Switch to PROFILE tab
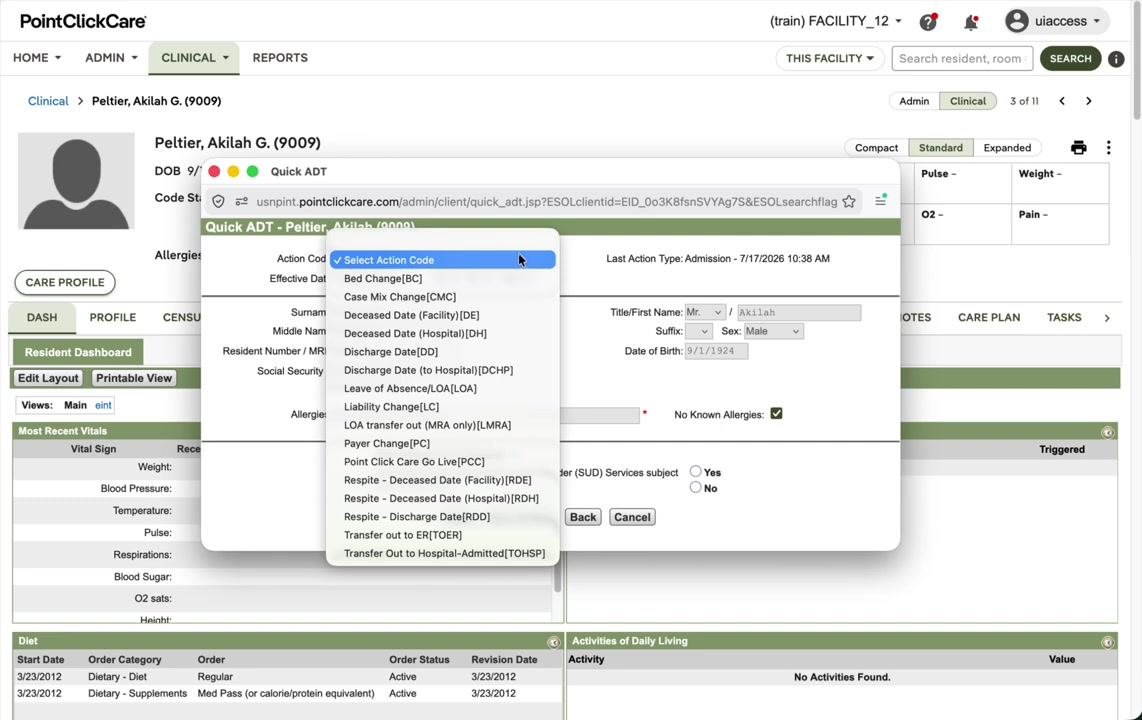1142x720 pixels. pyautogui.click(x=112, y=317)
